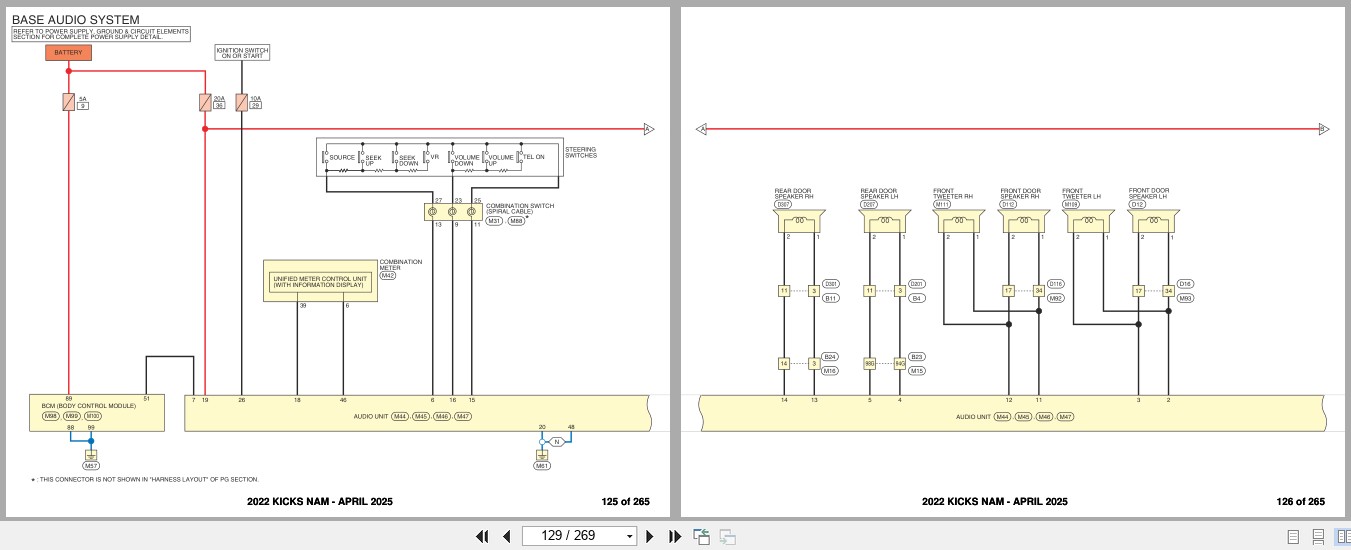This screenshot has height=550, width=1351.
Task: Click the SEEK UP switch label
Action: click(x=373, y=159)
